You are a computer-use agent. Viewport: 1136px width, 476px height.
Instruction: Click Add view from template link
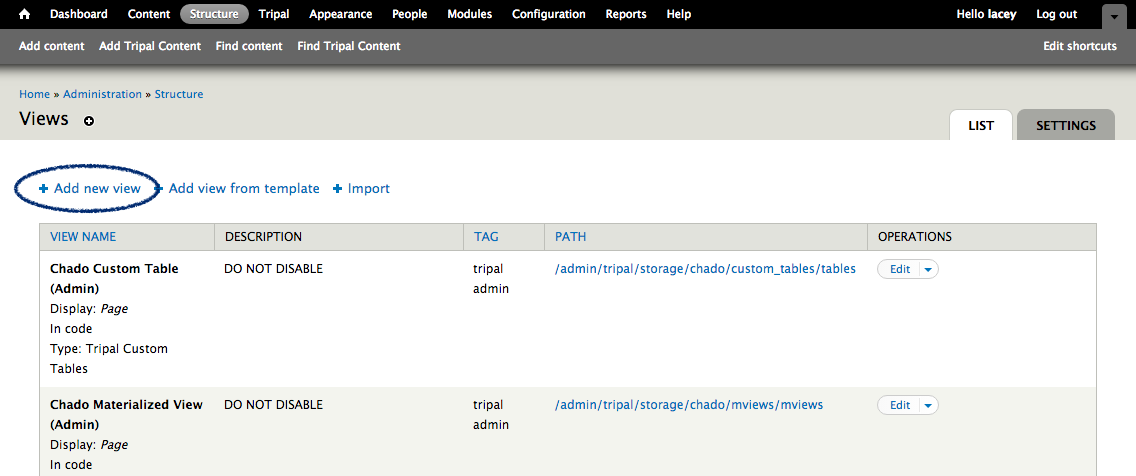pos(244,188)
